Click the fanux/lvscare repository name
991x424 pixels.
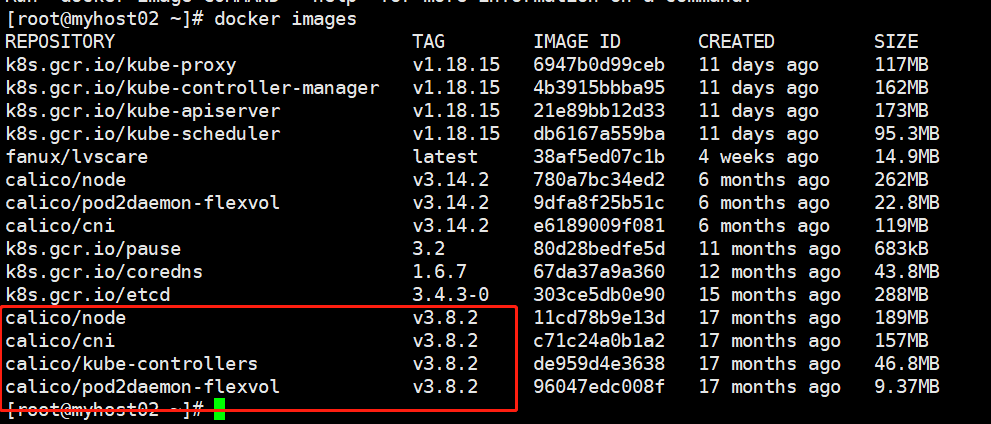pyautogui.click(x=76, y=157)
